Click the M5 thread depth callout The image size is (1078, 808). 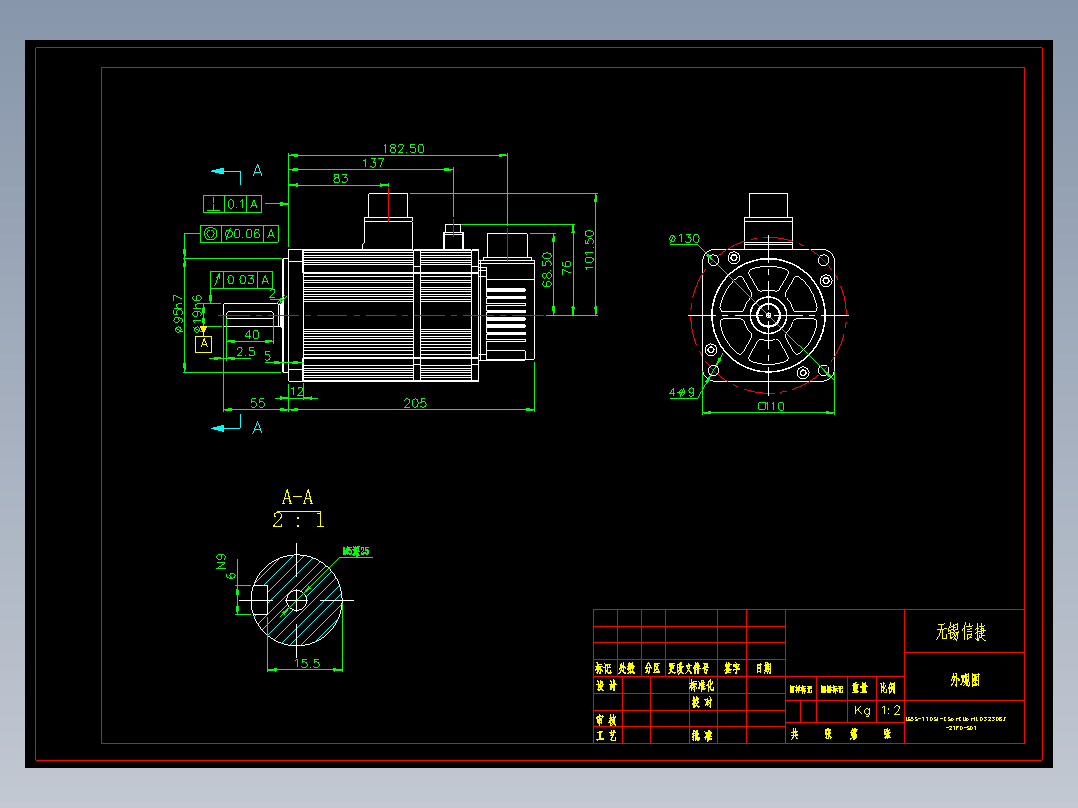click(x=356, y=552)
